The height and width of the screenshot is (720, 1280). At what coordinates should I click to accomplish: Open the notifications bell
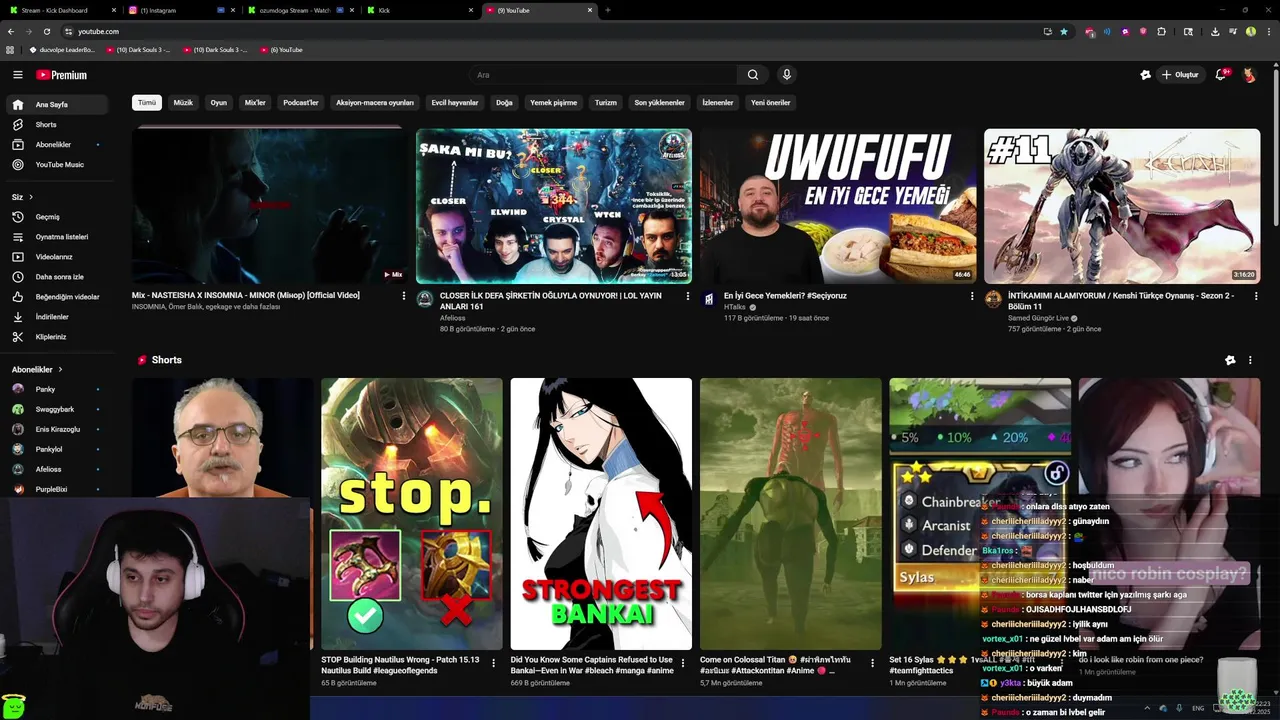pyautogui.click(x=1221, y=75)
